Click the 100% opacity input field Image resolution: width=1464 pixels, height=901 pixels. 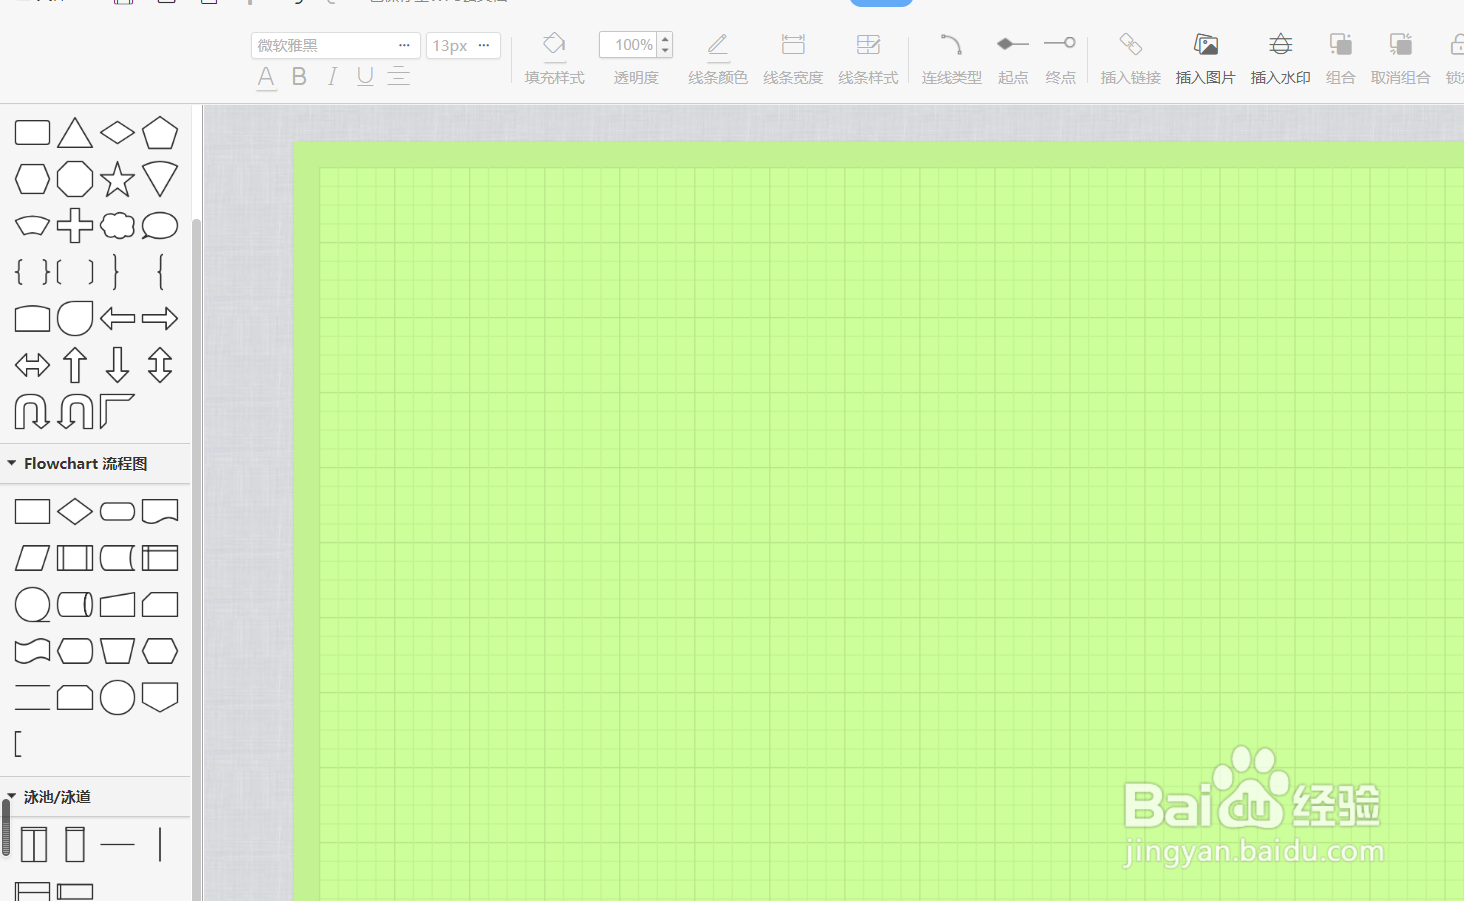[629, 45]
